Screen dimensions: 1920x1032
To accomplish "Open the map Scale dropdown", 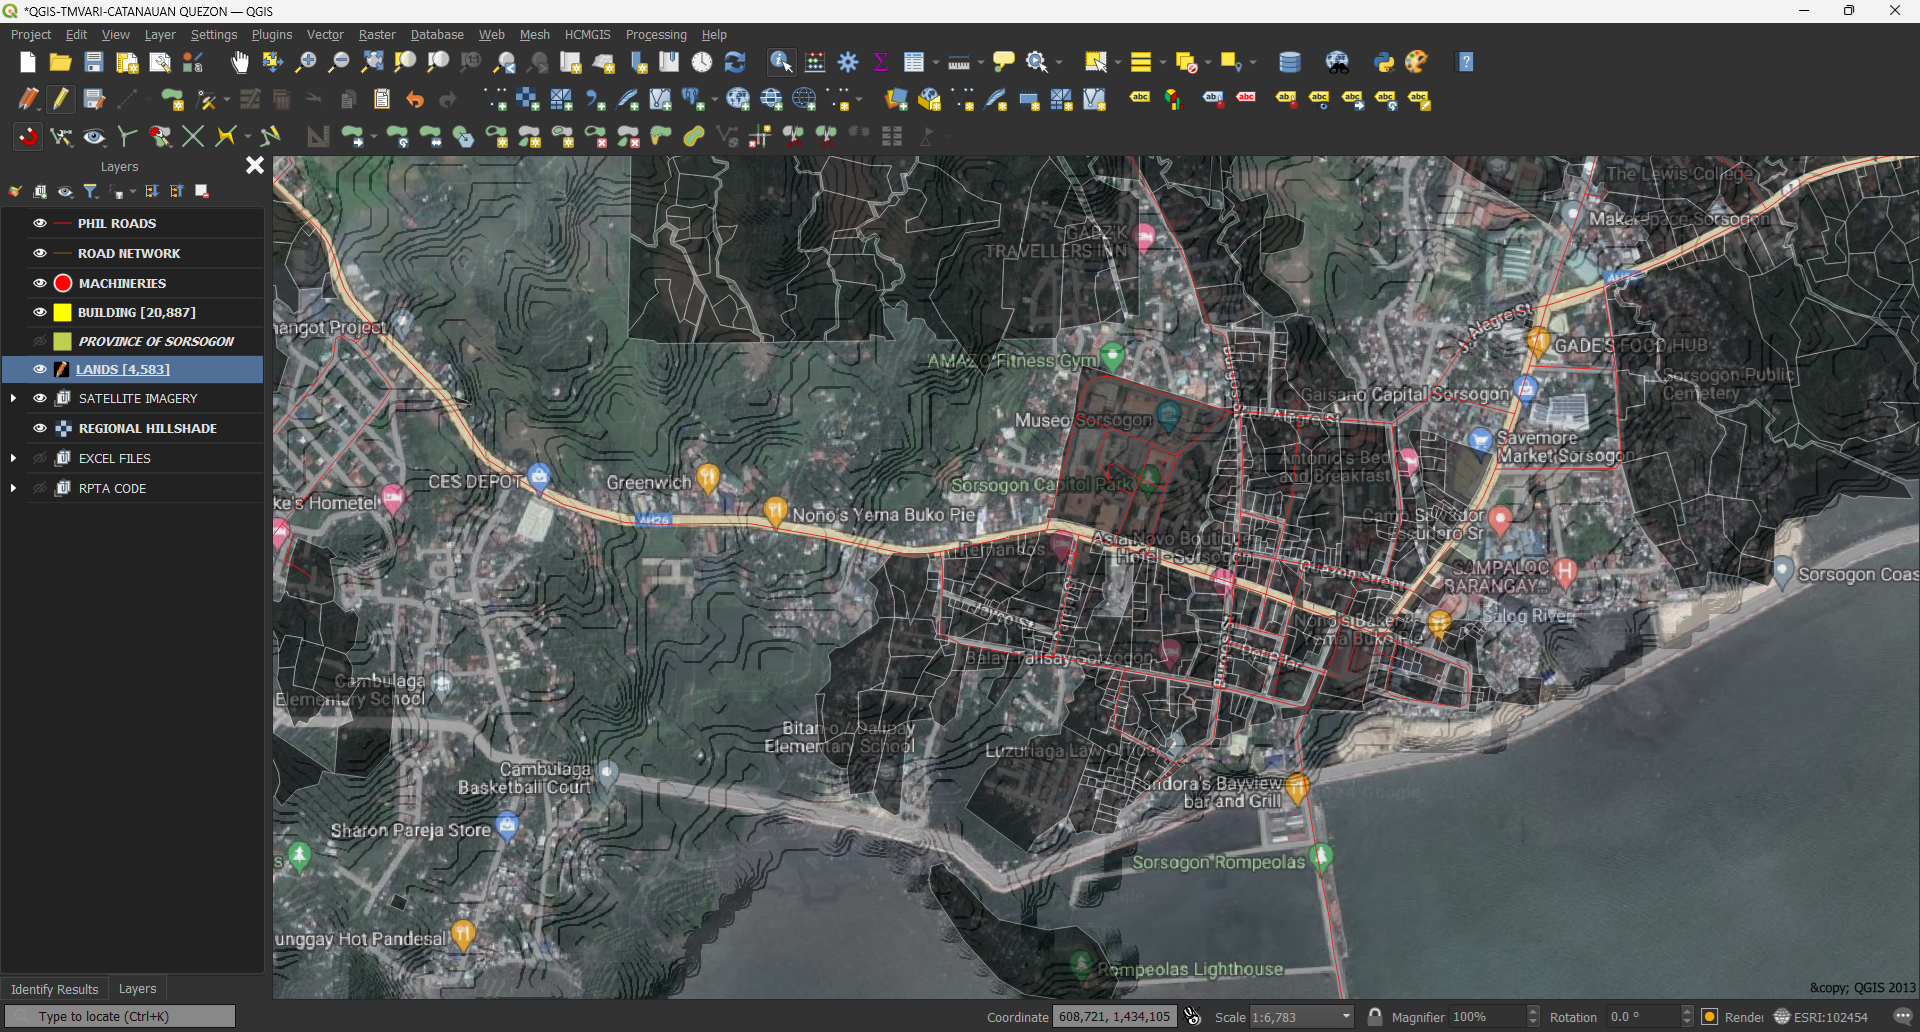I will click(x=1344, y=1016).
